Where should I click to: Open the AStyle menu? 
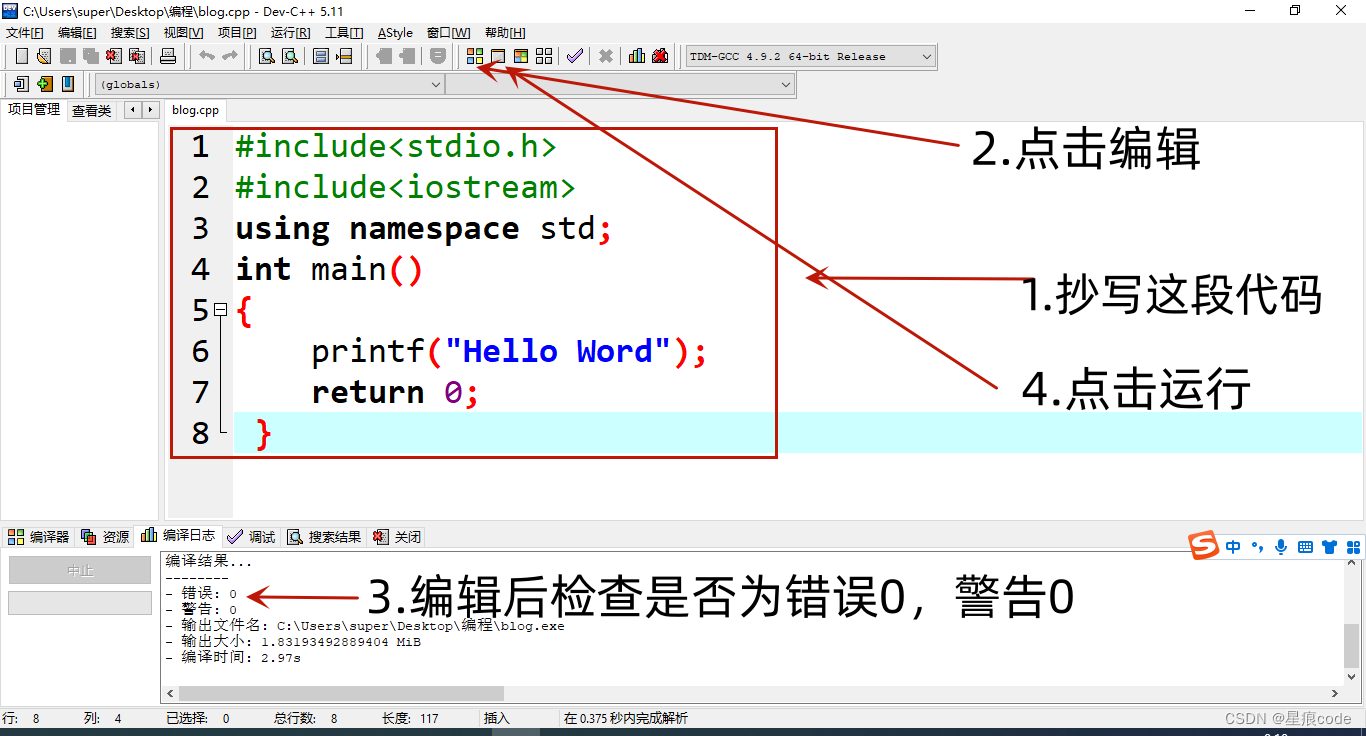point(395,33)
